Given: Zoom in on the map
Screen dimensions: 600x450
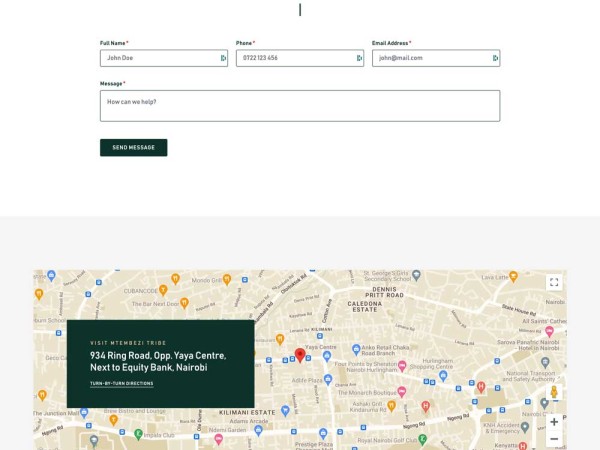Looking at the screenshot, I should click(554, 422).
